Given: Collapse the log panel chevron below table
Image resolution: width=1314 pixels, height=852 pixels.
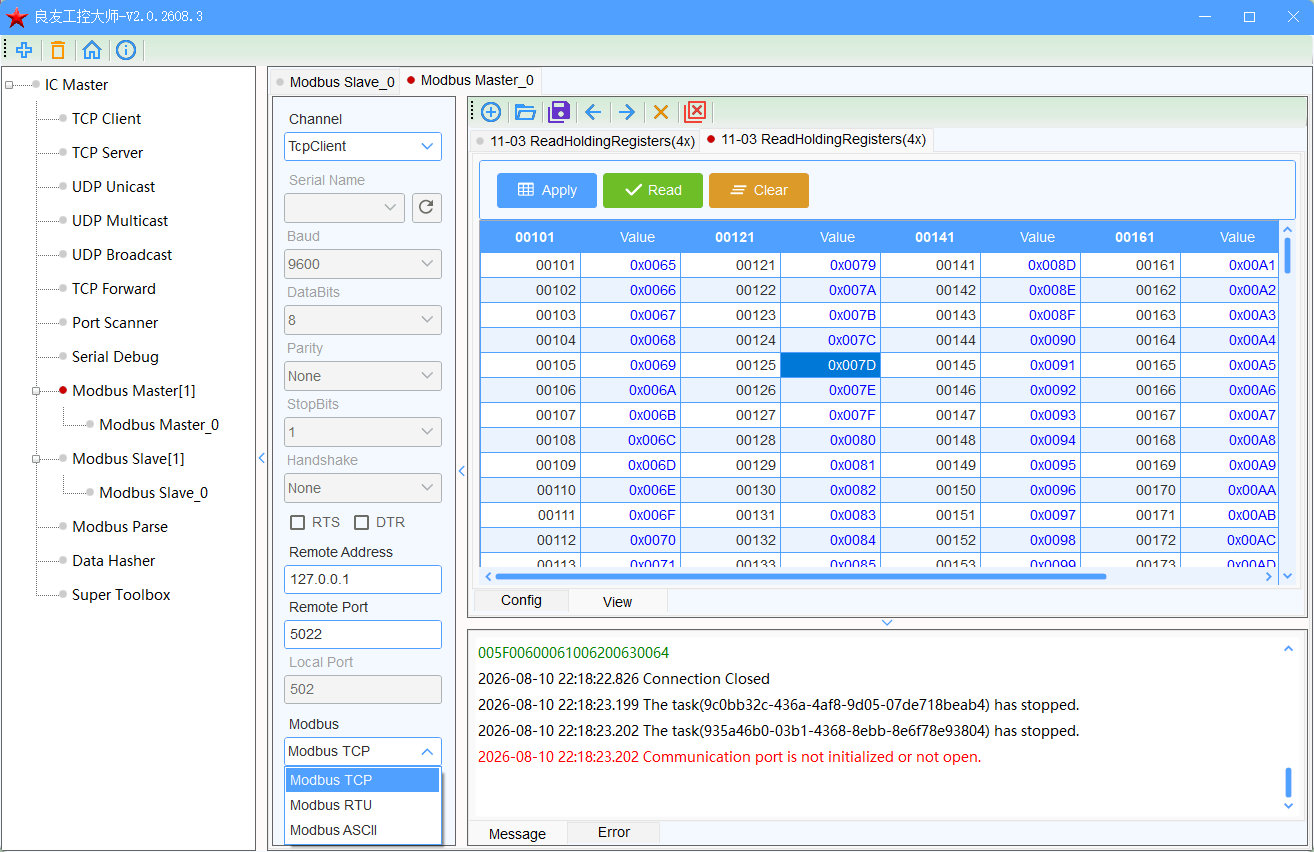Looking at the screenshot, I should tap(887, 623).
